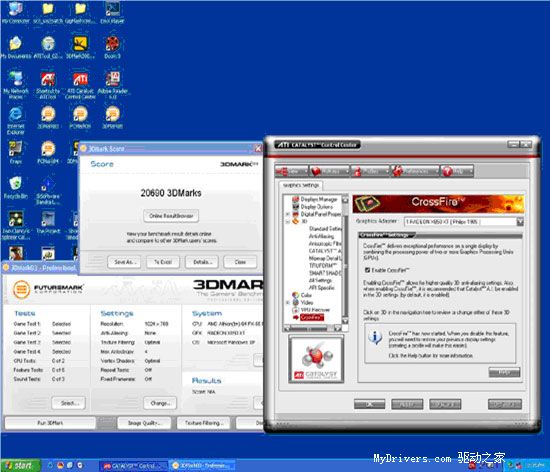This screenshot has height=472, width=550.
Task: Click the Profiles toolbar button in Catalyst
Action: coord(370,171)
